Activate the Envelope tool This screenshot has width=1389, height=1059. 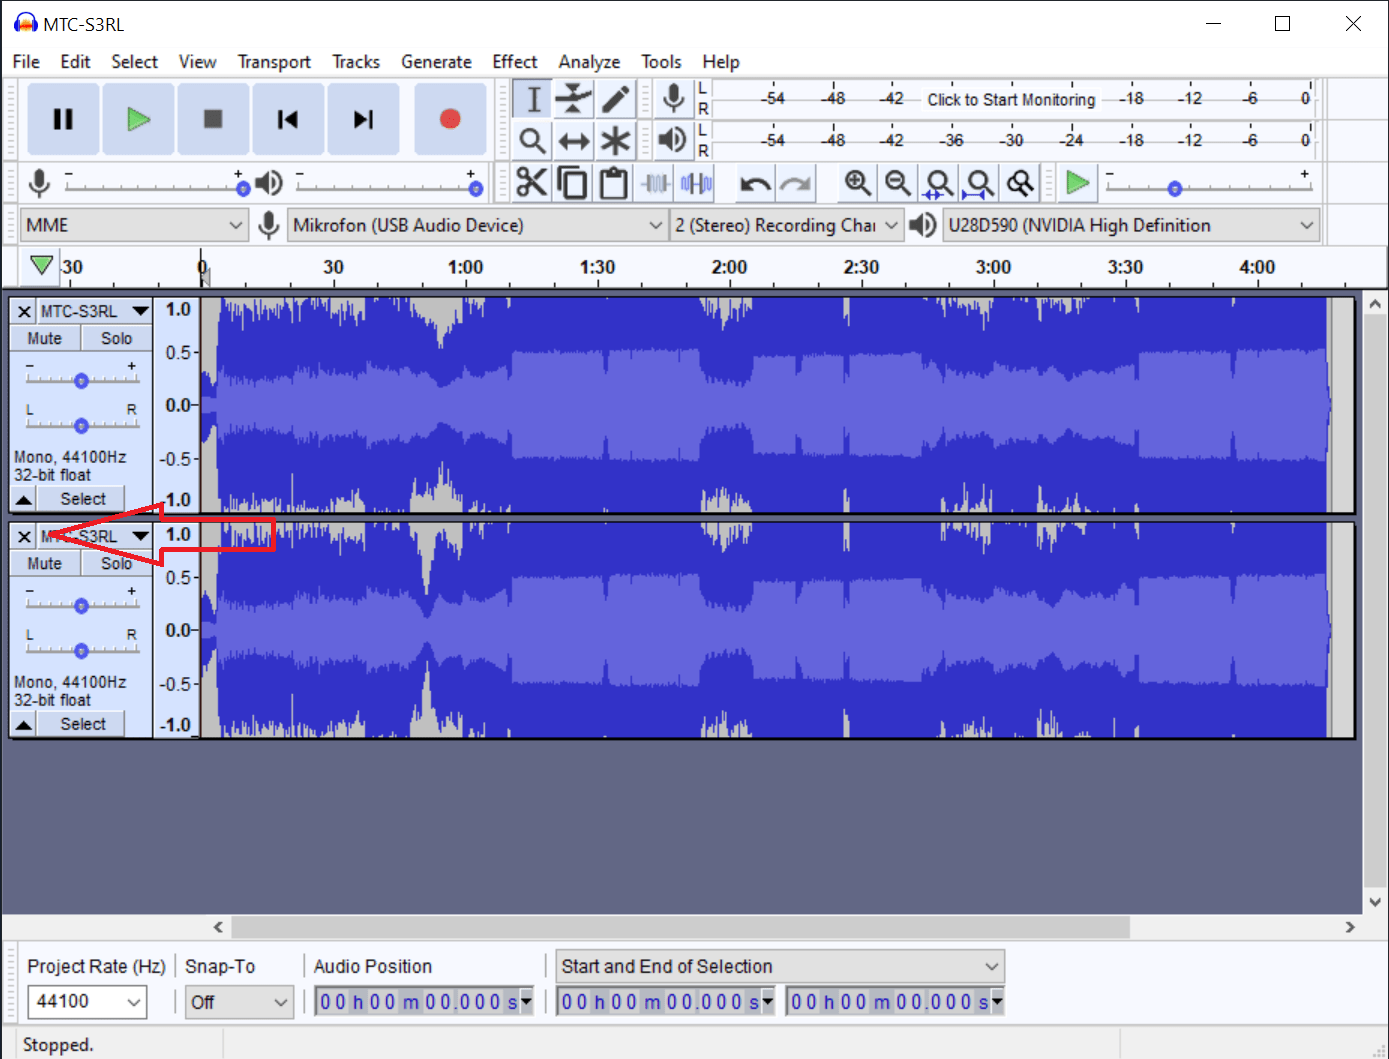[573, 99]
